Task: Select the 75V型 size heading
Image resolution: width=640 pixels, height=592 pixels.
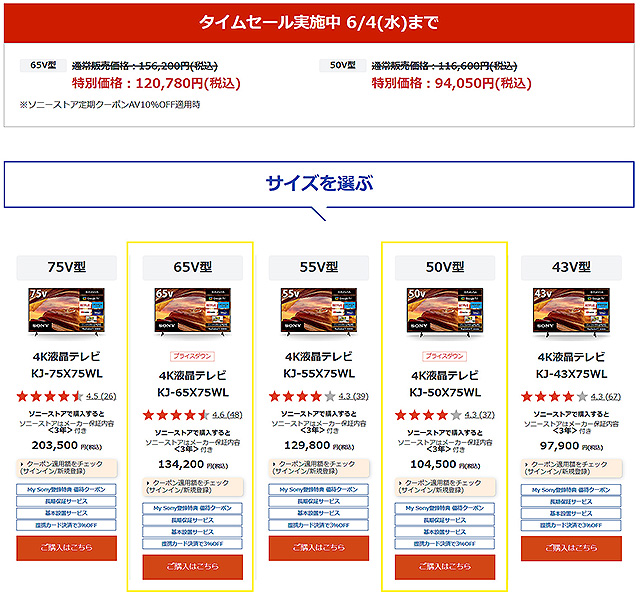Action: (x=67, y=267)
